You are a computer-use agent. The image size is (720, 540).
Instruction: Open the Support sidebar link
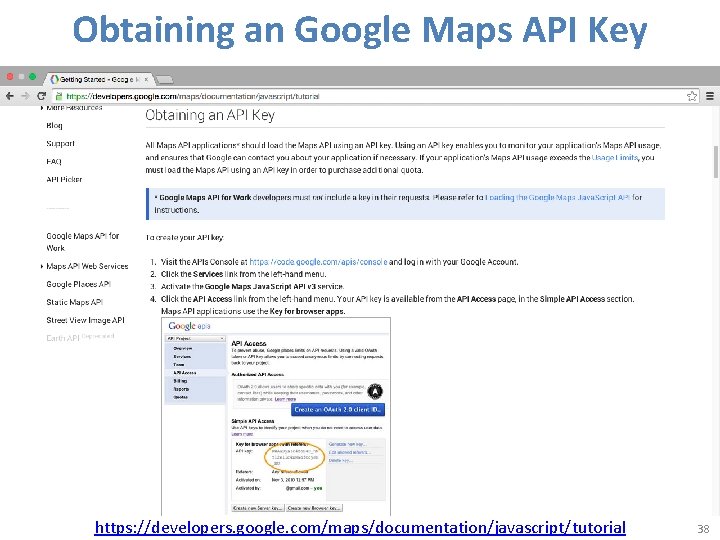(x=60, y=143)
